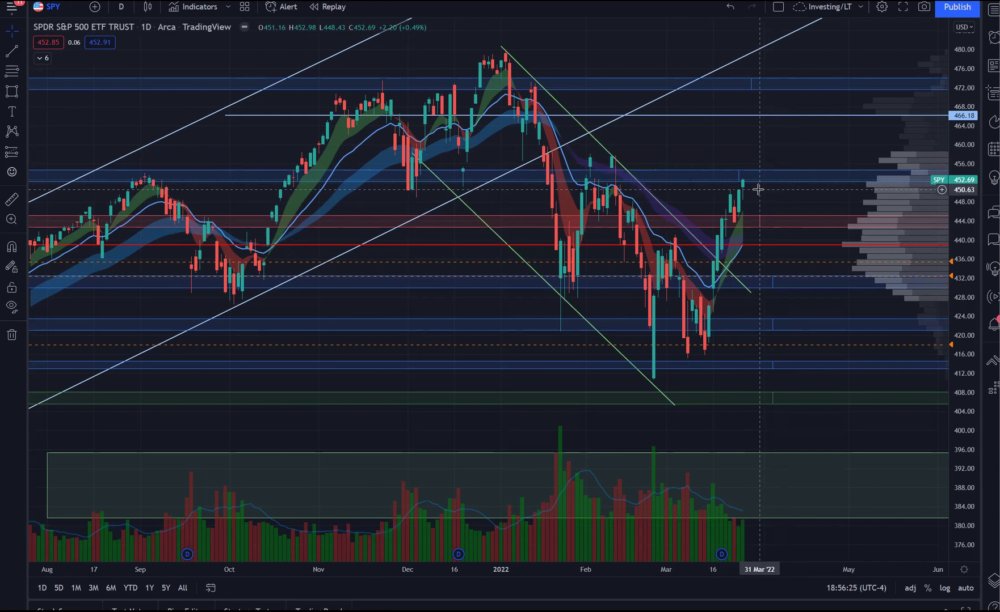Click the SPY symbol search field
The height and width of the screenshot is (612, 1000).
point(53,7)
